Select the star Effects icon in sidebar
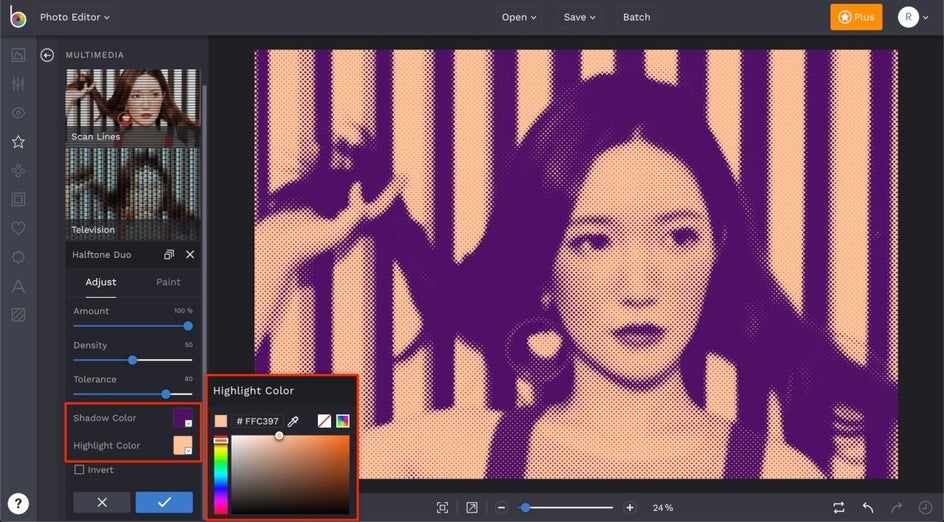The width and height of the screenshot is (944, 522). tap(18, 142)
